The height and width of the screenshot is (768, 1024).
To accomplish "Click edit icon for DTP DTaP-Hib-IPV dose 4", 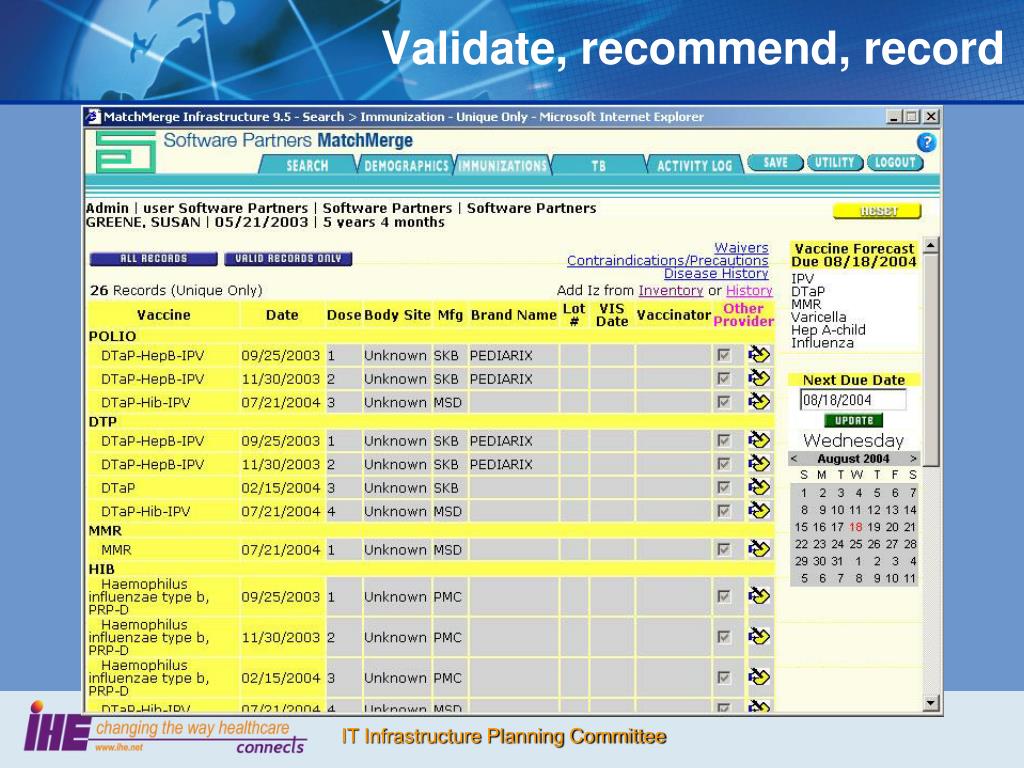I will 759,511.
